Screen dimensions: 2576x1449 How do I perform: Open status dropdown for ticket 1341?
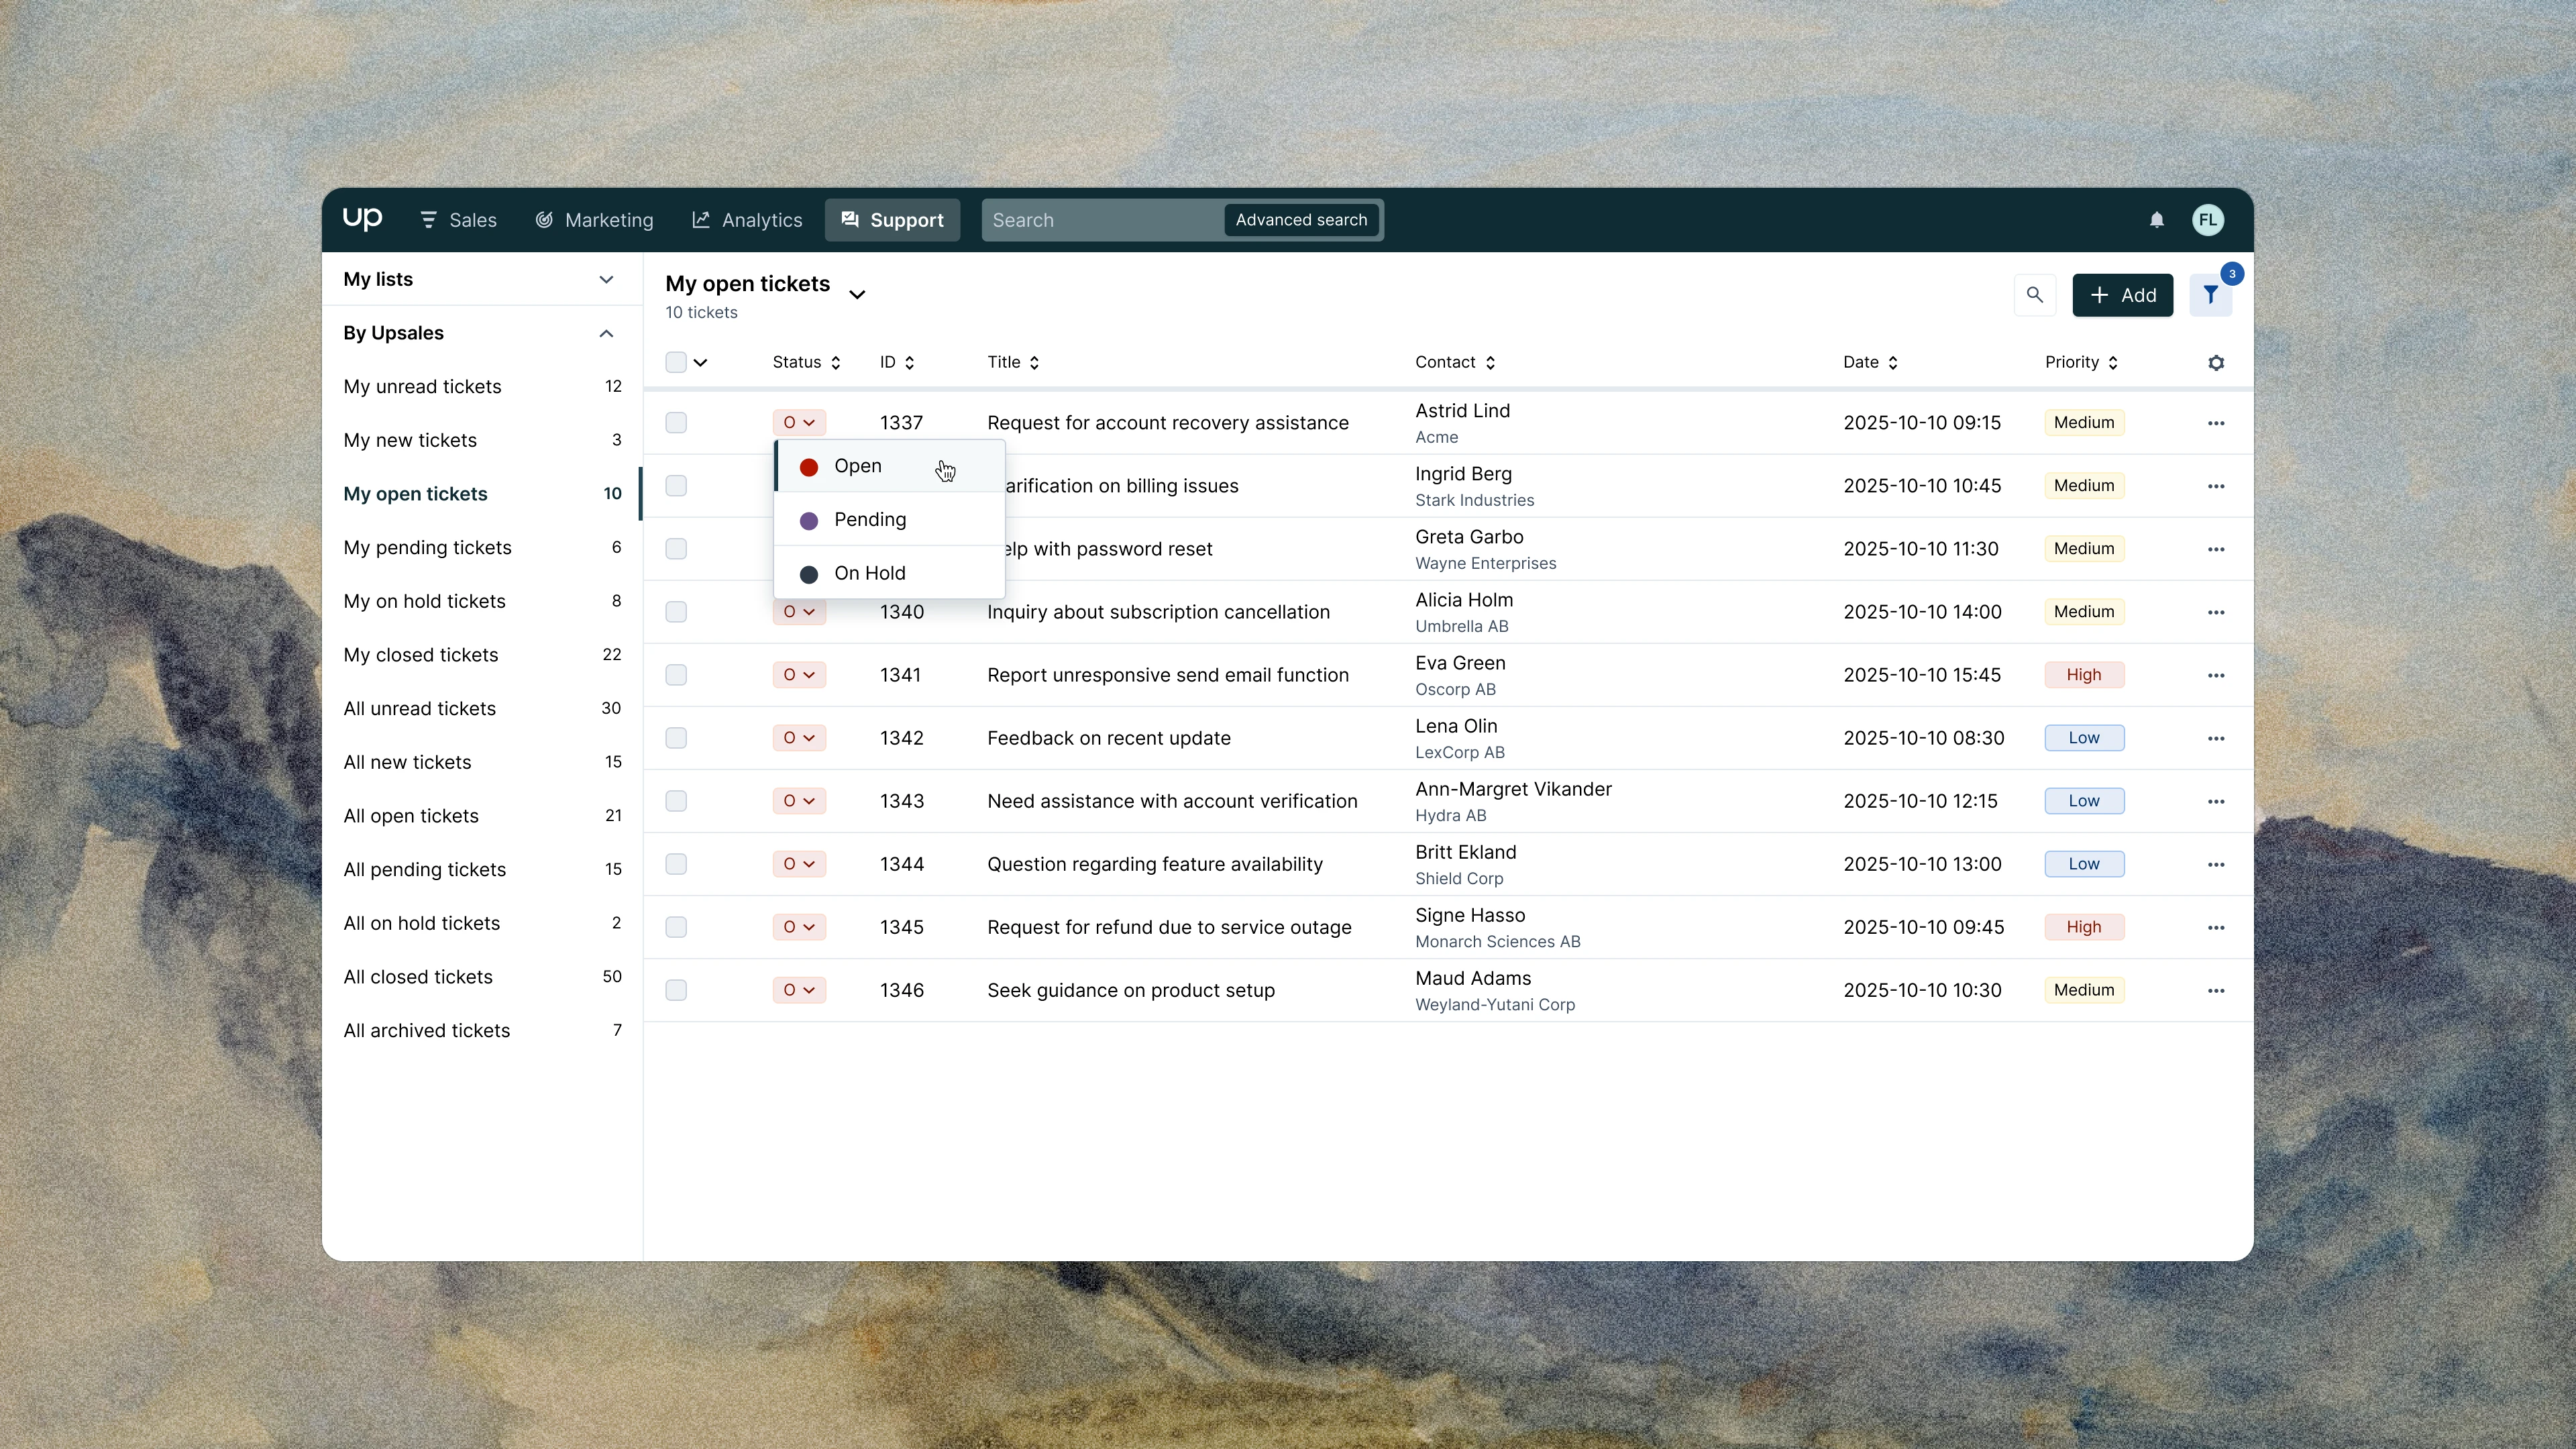799,675
